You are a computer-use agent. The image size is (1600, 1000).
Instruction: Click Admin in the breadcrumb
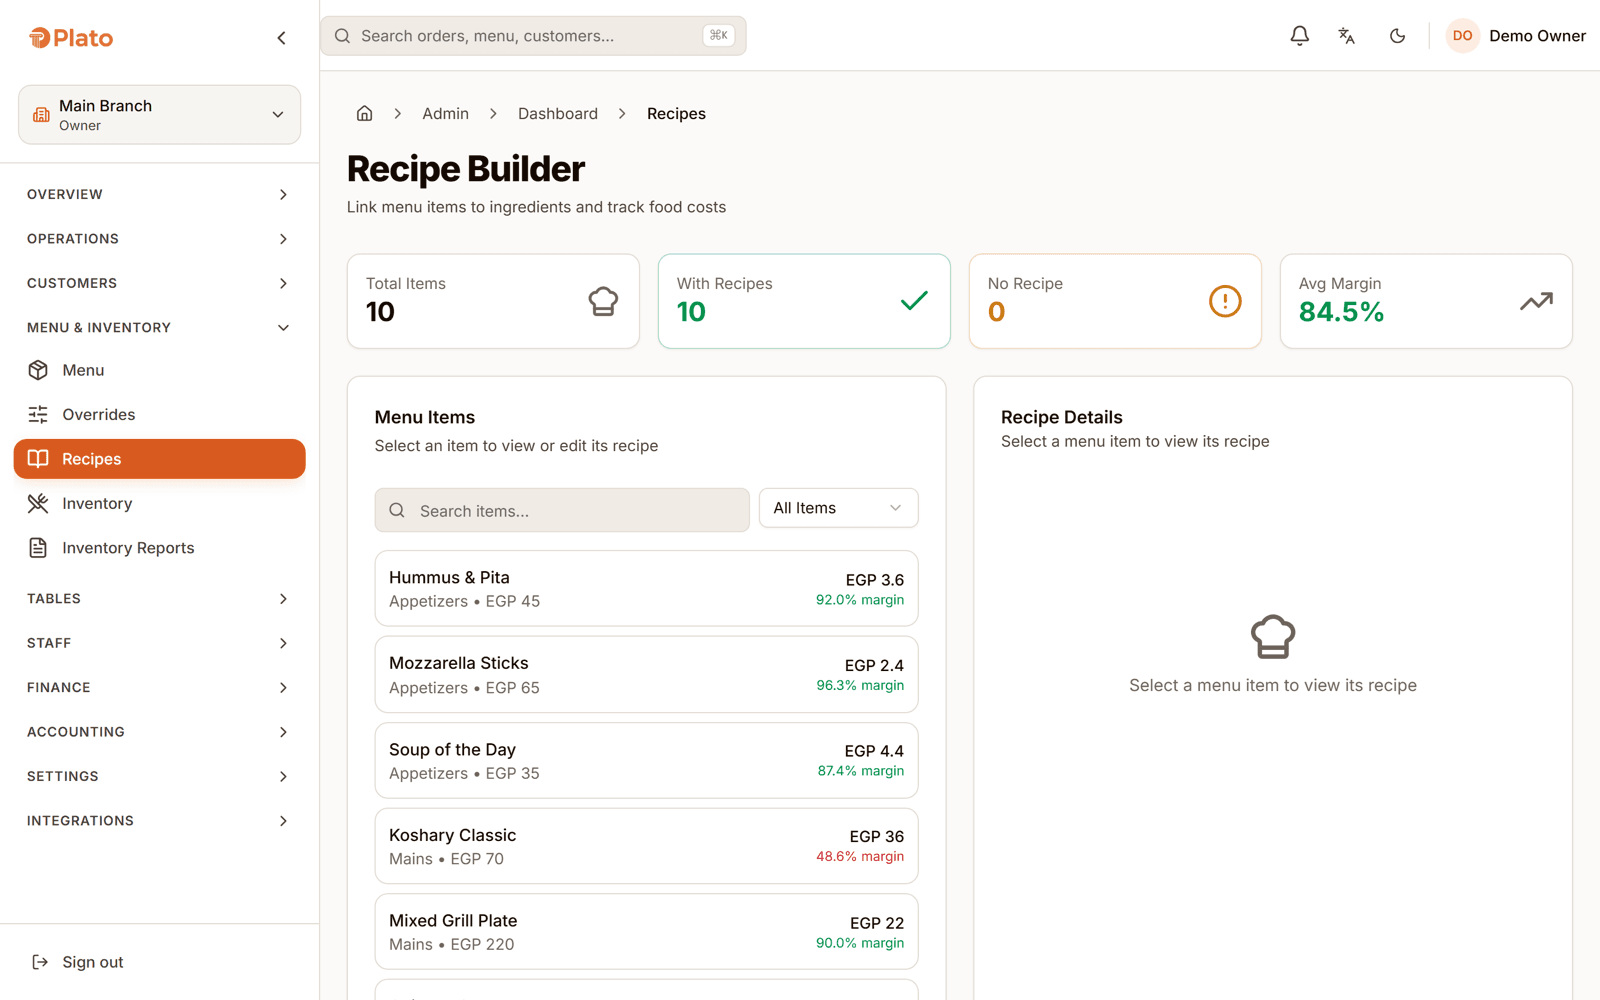[x=445, y=114]
